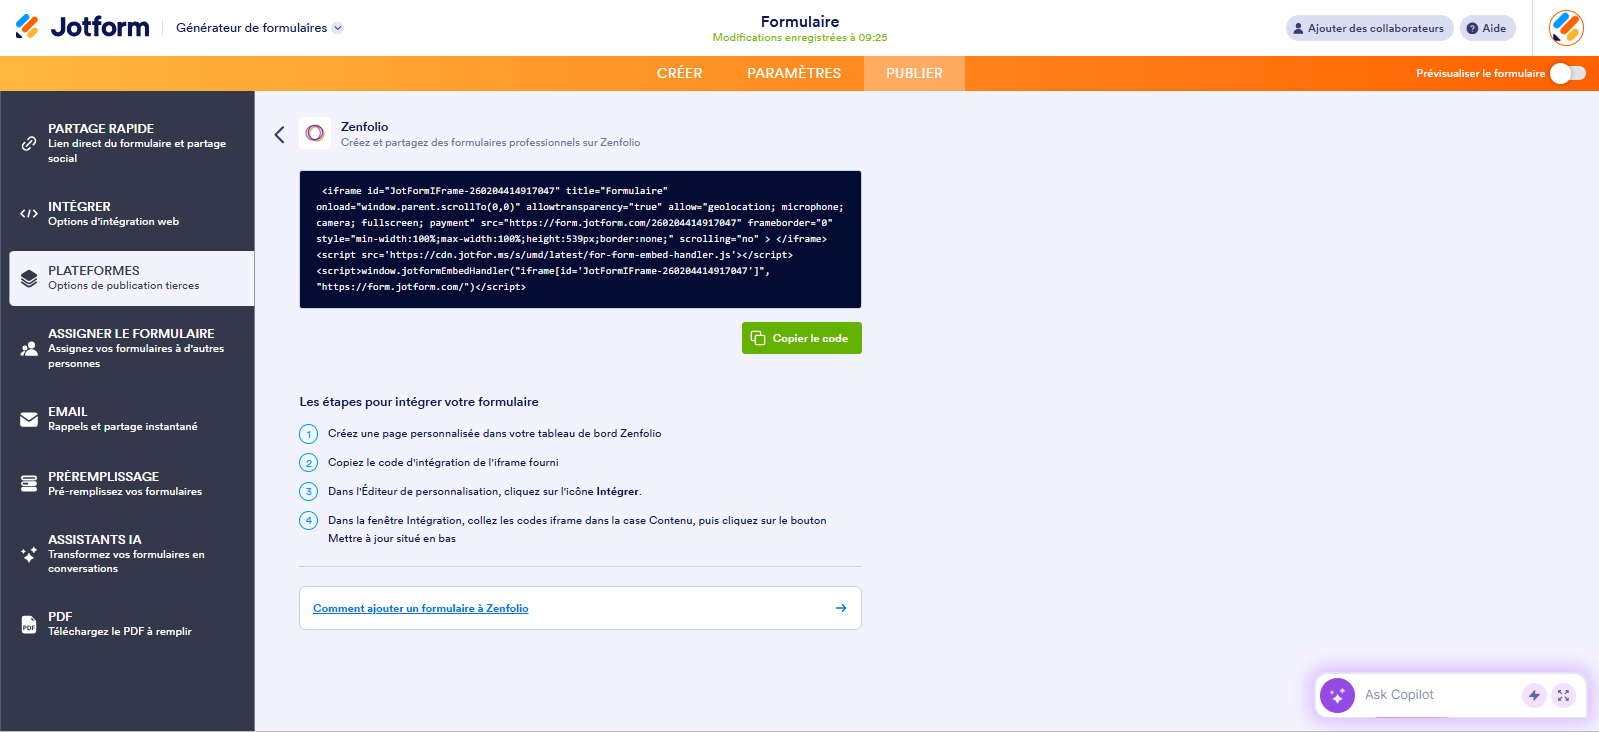1599x732 pixels.
Task: Open the EMAIL section in the sidebar
Action: coord(132,419)
